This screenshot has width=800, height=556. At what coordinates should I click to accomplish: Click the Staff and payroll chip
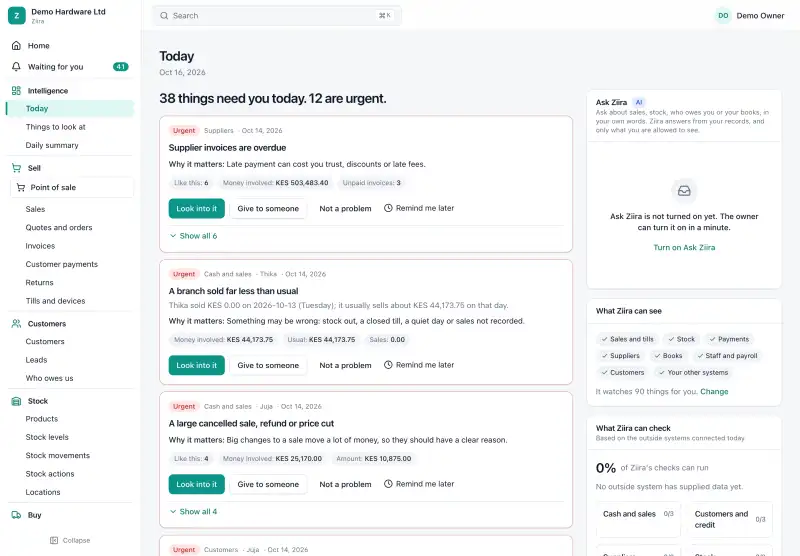727,356
